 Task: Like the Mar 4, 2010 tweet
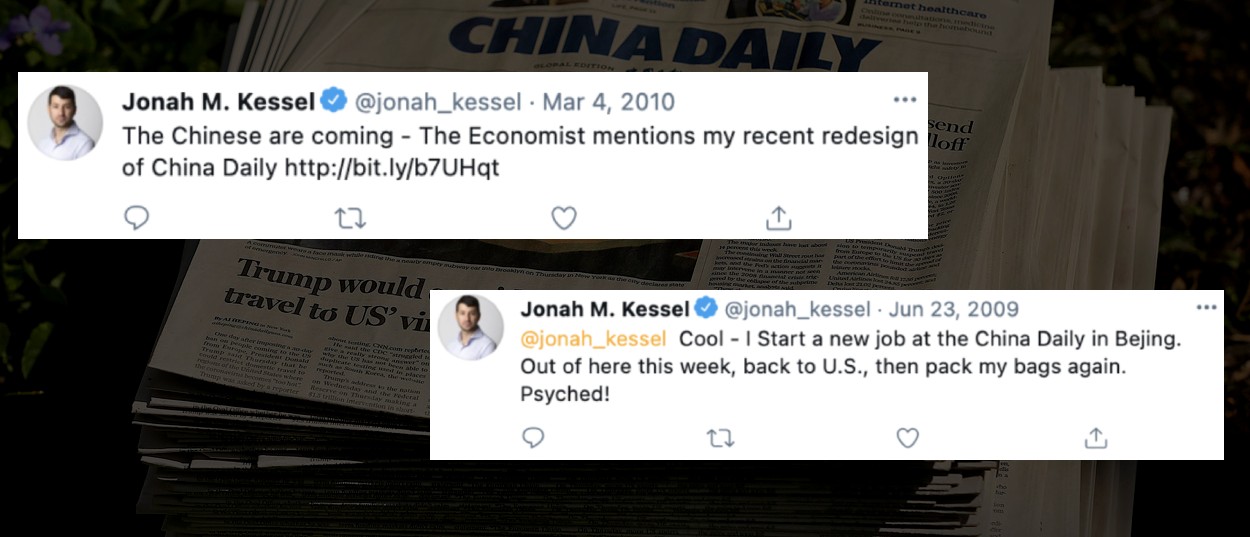pyautogui.click(x=564, y=217)
